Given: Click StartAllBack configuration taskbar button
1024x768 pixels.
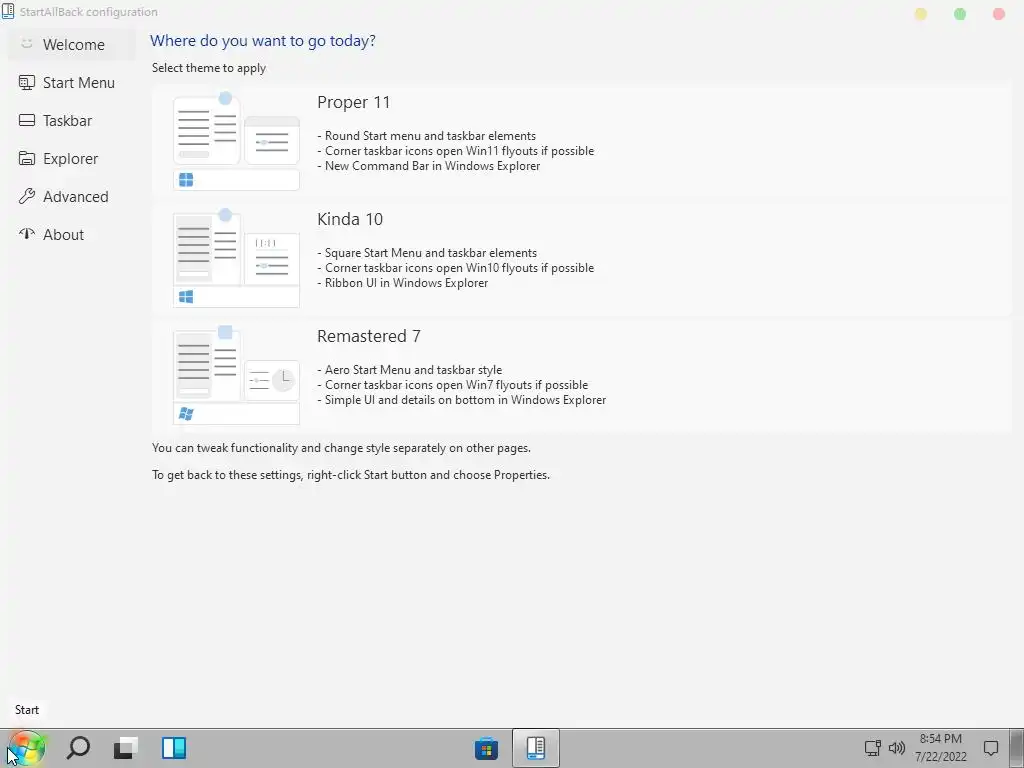Looking at the screenshot, I should point(536,748).
